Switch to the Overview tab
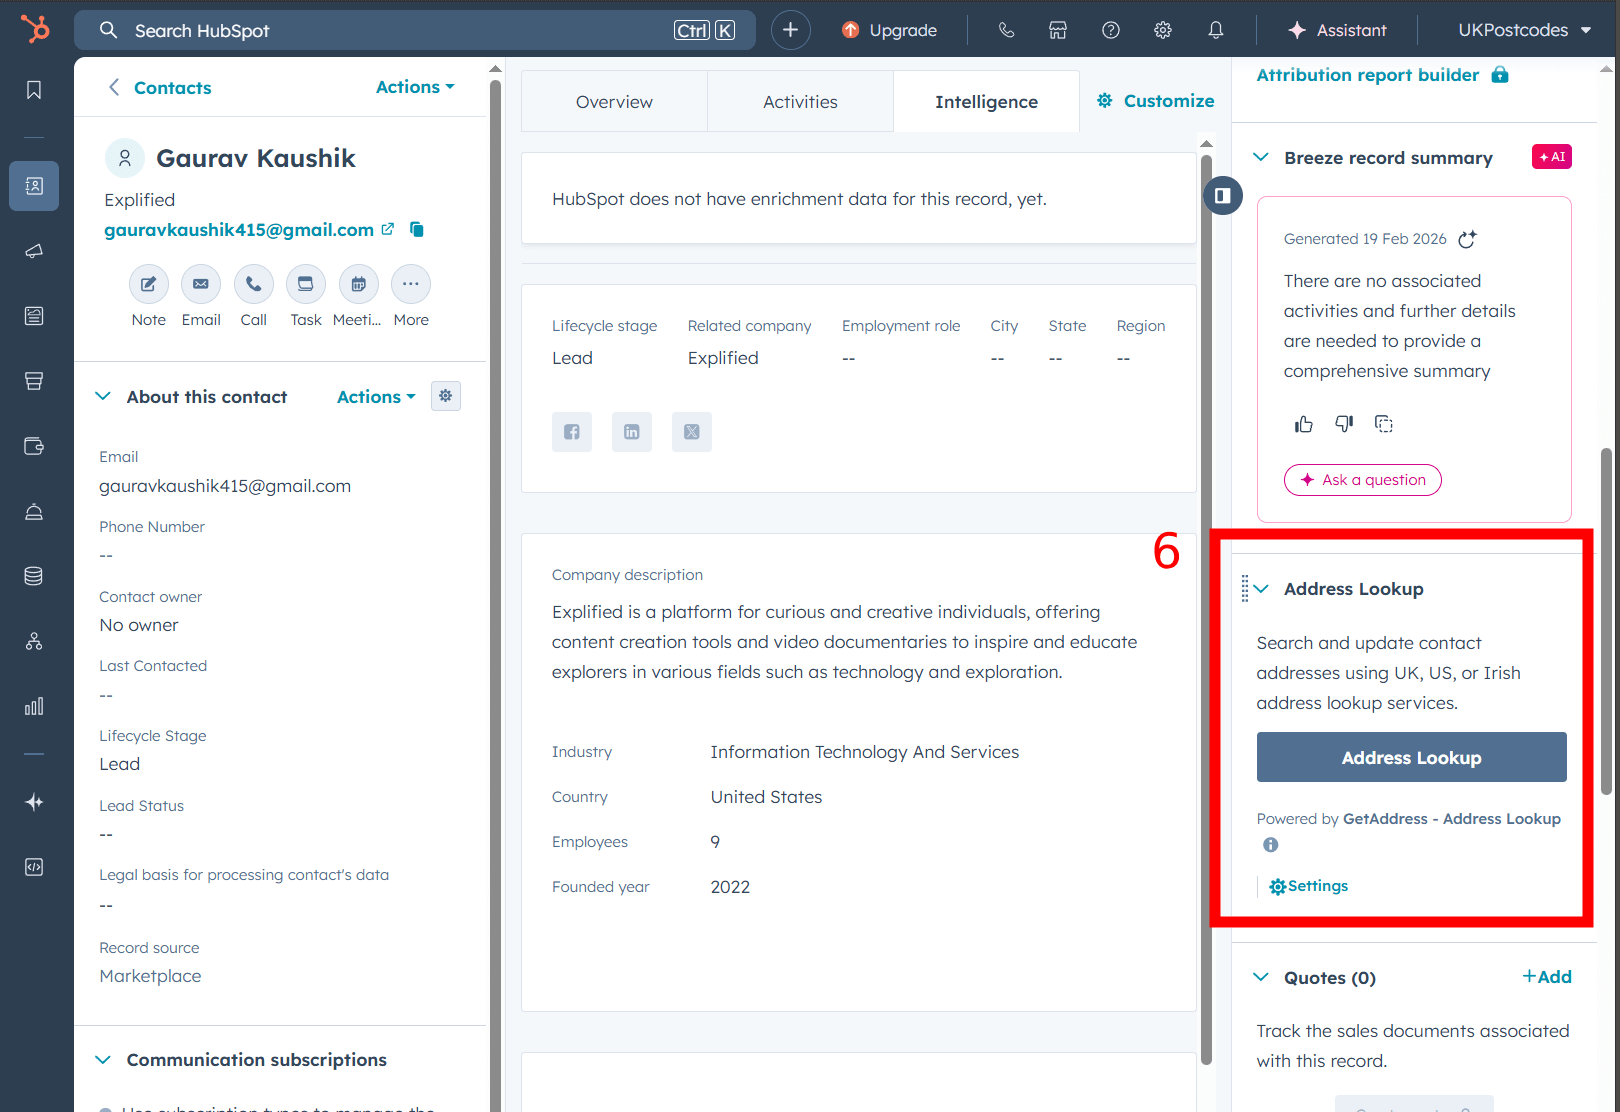 (613, 101)
